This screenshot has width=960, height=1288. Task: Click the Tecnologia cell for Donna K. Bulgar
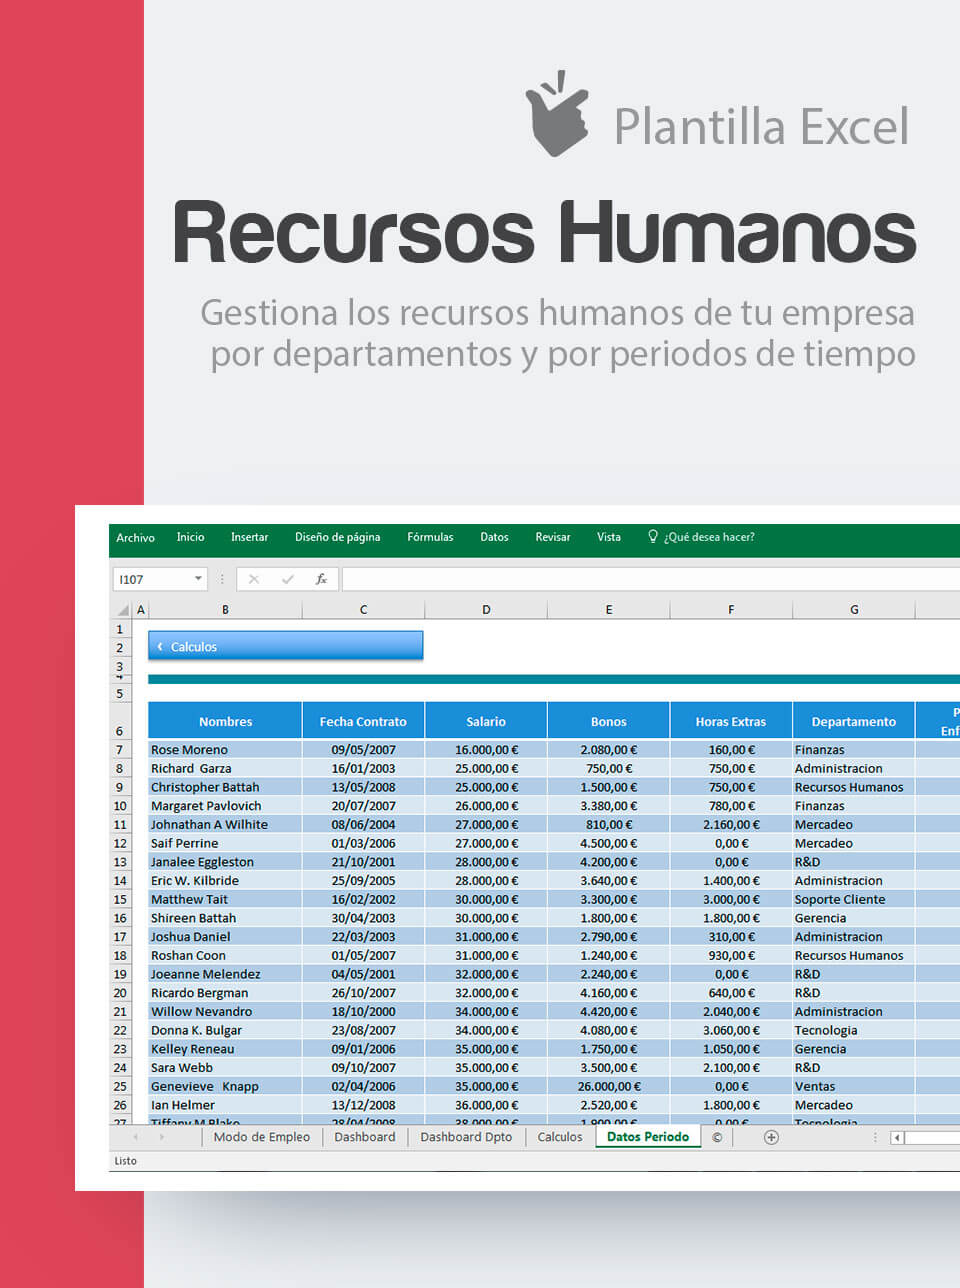click(854, 1031)
